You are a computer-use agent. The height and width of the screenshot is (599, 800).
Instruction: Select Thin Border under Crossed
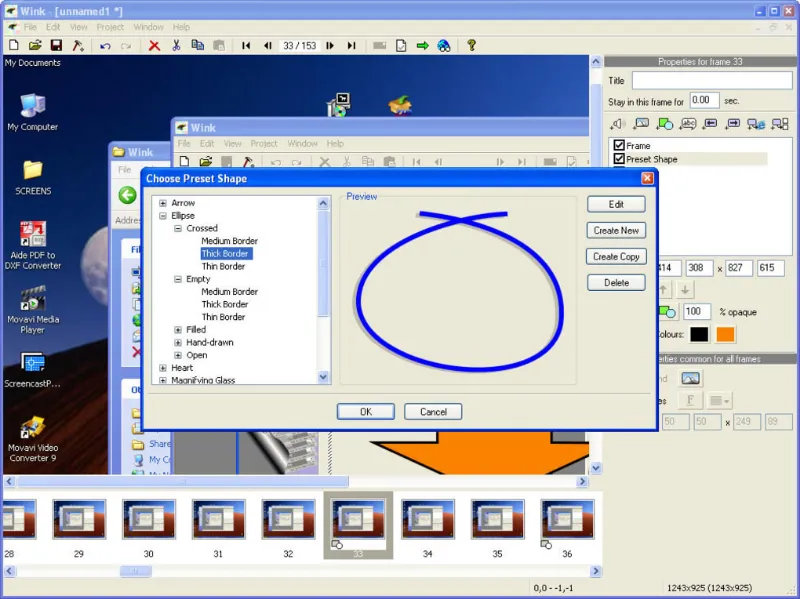[x=223, y=266]
